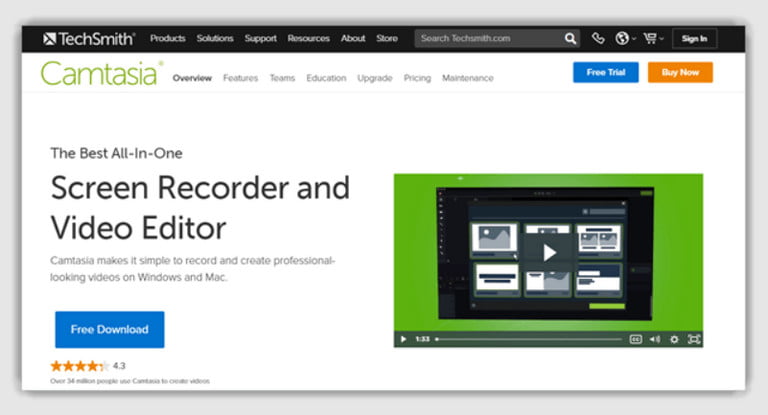Click the Camtasia logo
The image size is (768, 415).
tap(100, 73)
